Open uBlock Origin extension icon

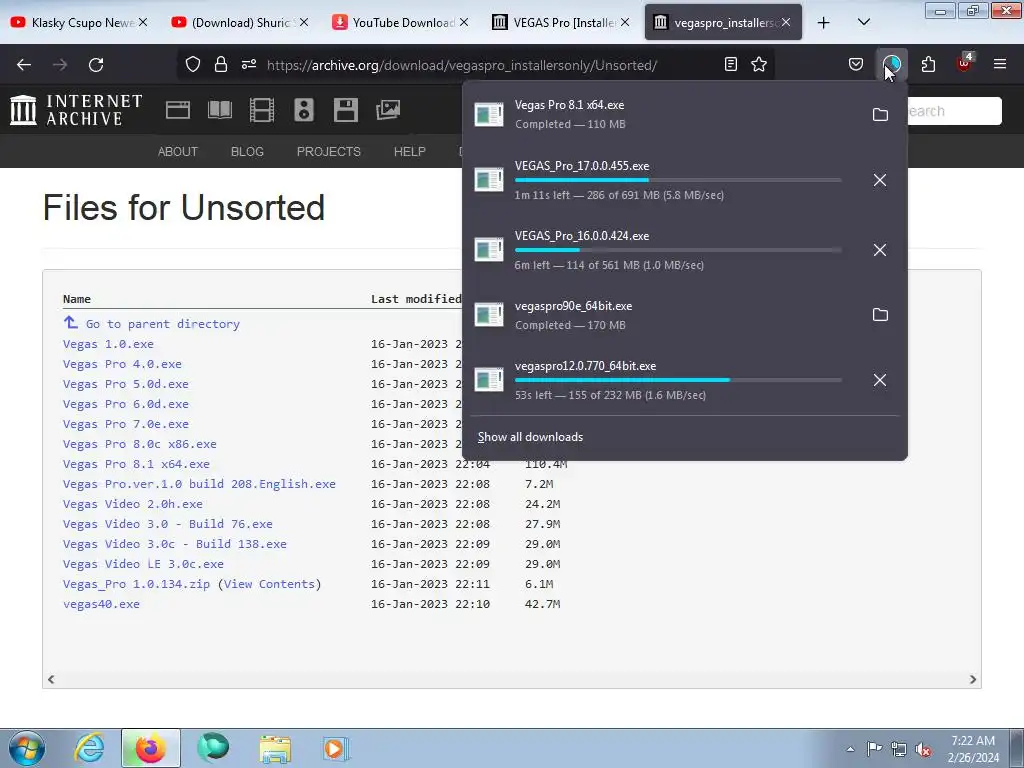(x=964, y=64)
